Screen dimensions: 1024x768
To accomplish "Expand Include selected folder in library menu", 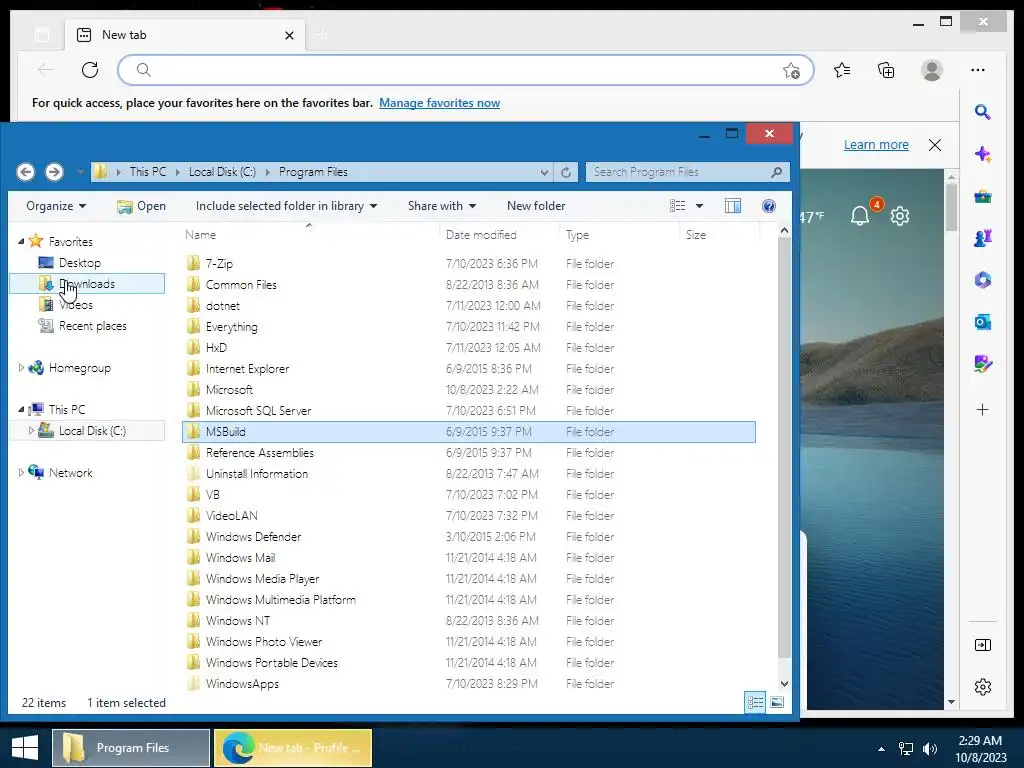I will (x=286, y=206).
